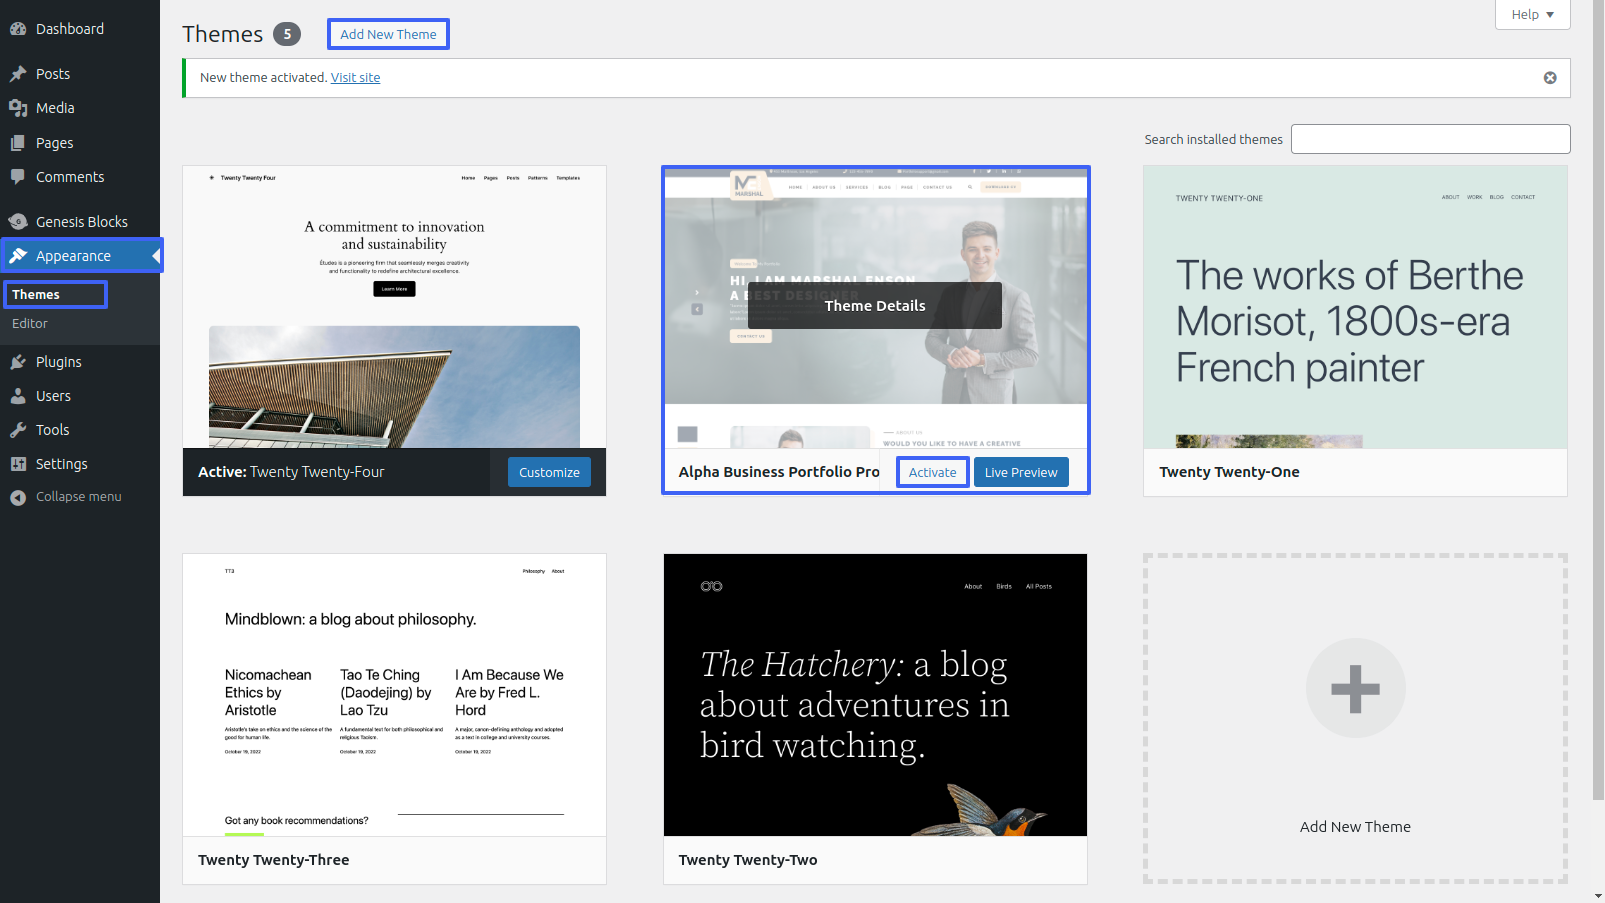The width and height of the screenshot is (1605, 903).
Task: Select Twenty Twenty-Three theme thumbnail
Action: (x=394, y=695)
